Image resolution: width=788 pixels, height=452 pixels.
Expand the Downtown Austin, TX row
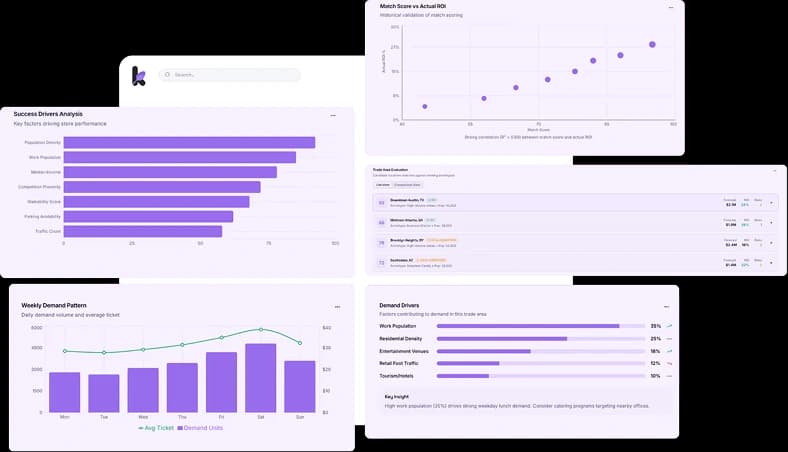(x=771, y=203)
